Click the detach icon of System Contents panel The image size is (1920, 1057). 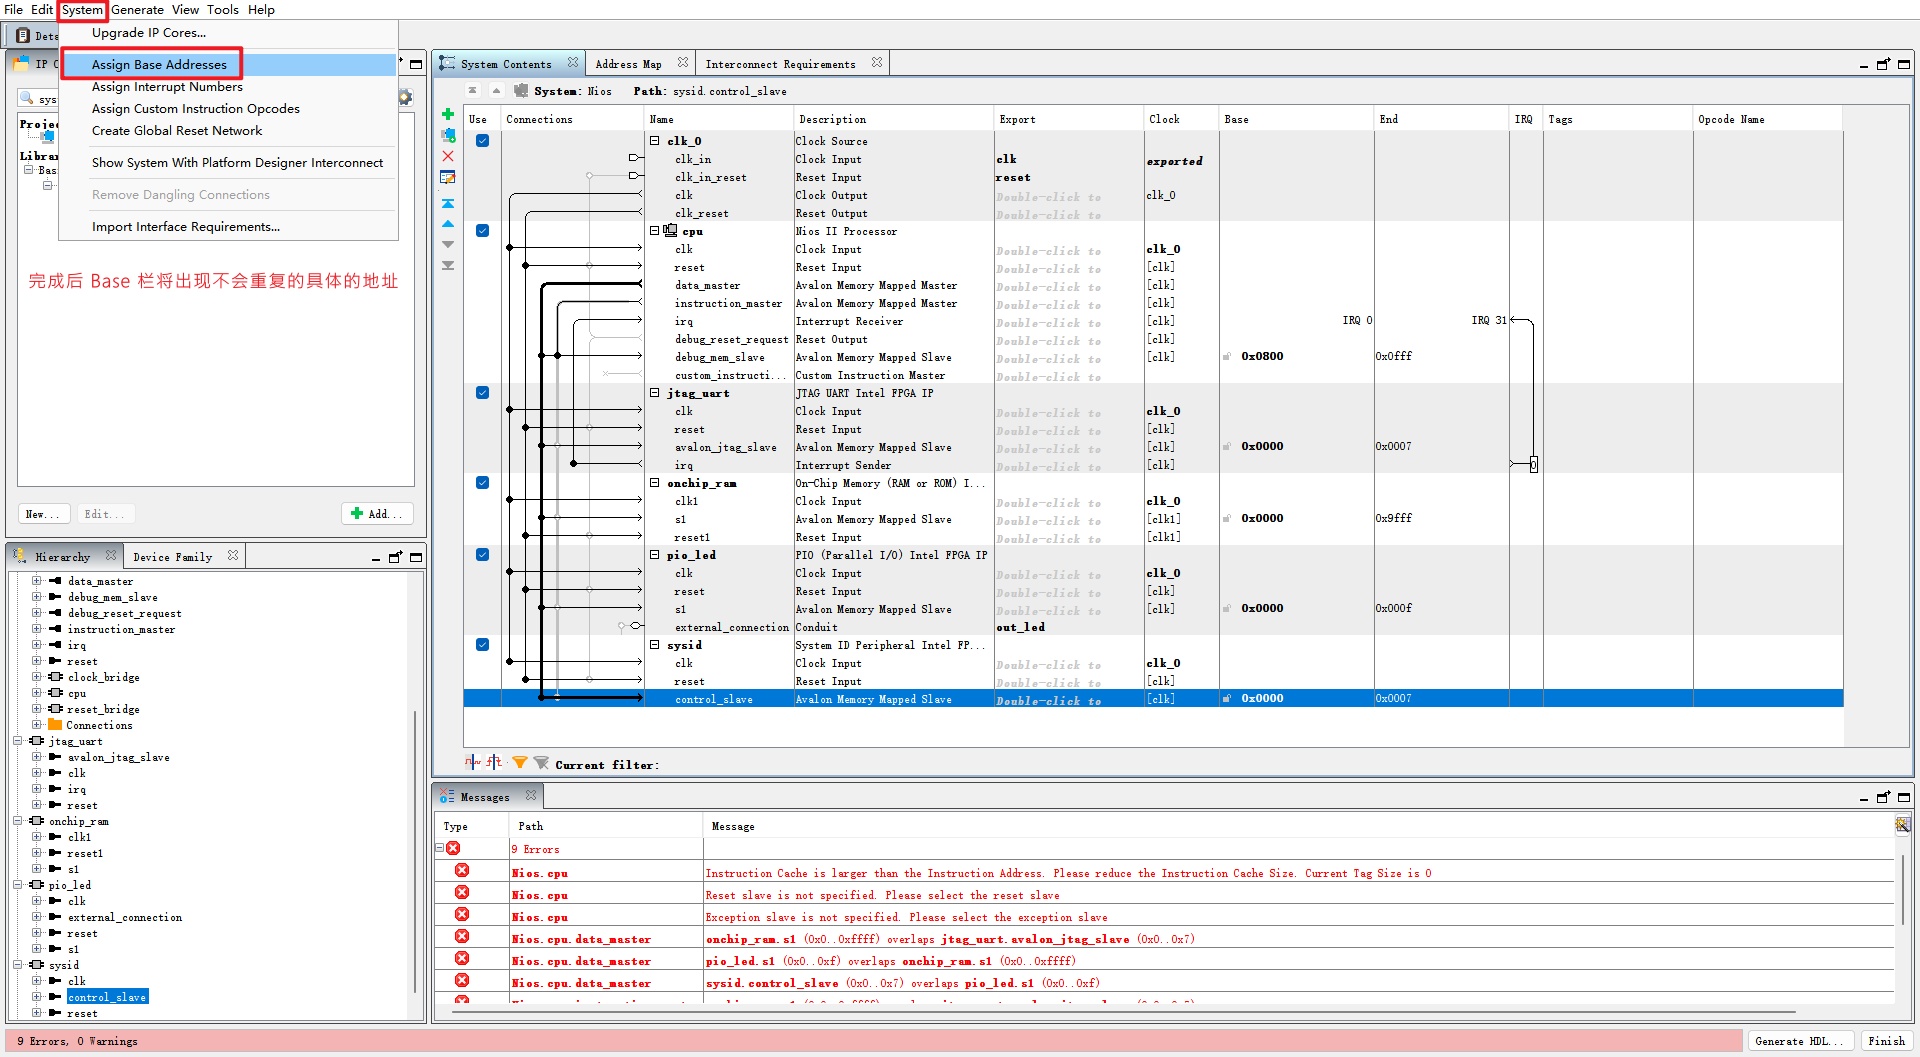[1883, 64]
